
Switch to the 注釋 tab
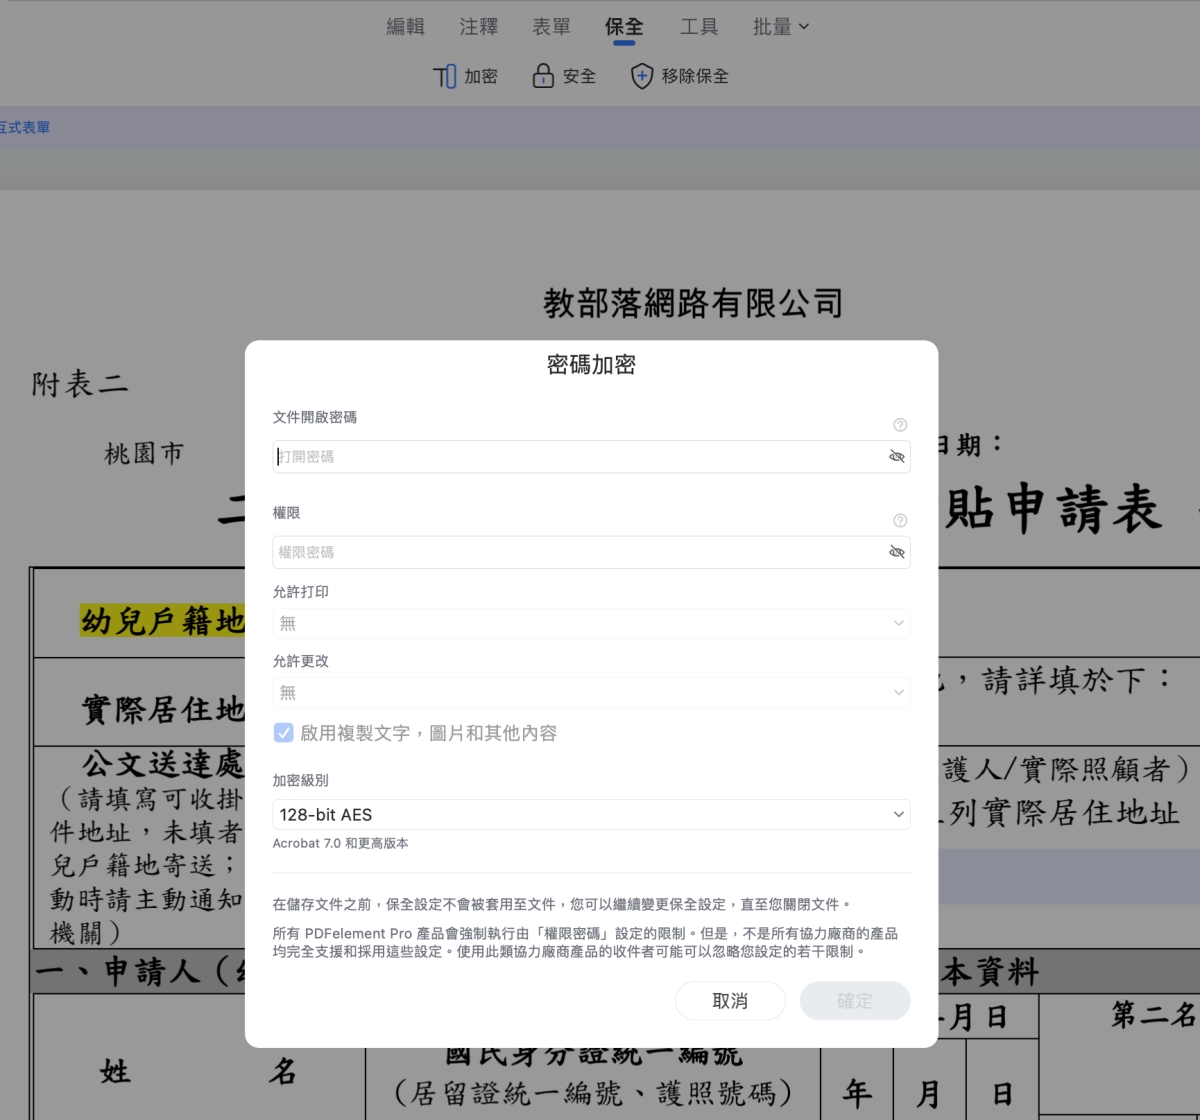478,27
